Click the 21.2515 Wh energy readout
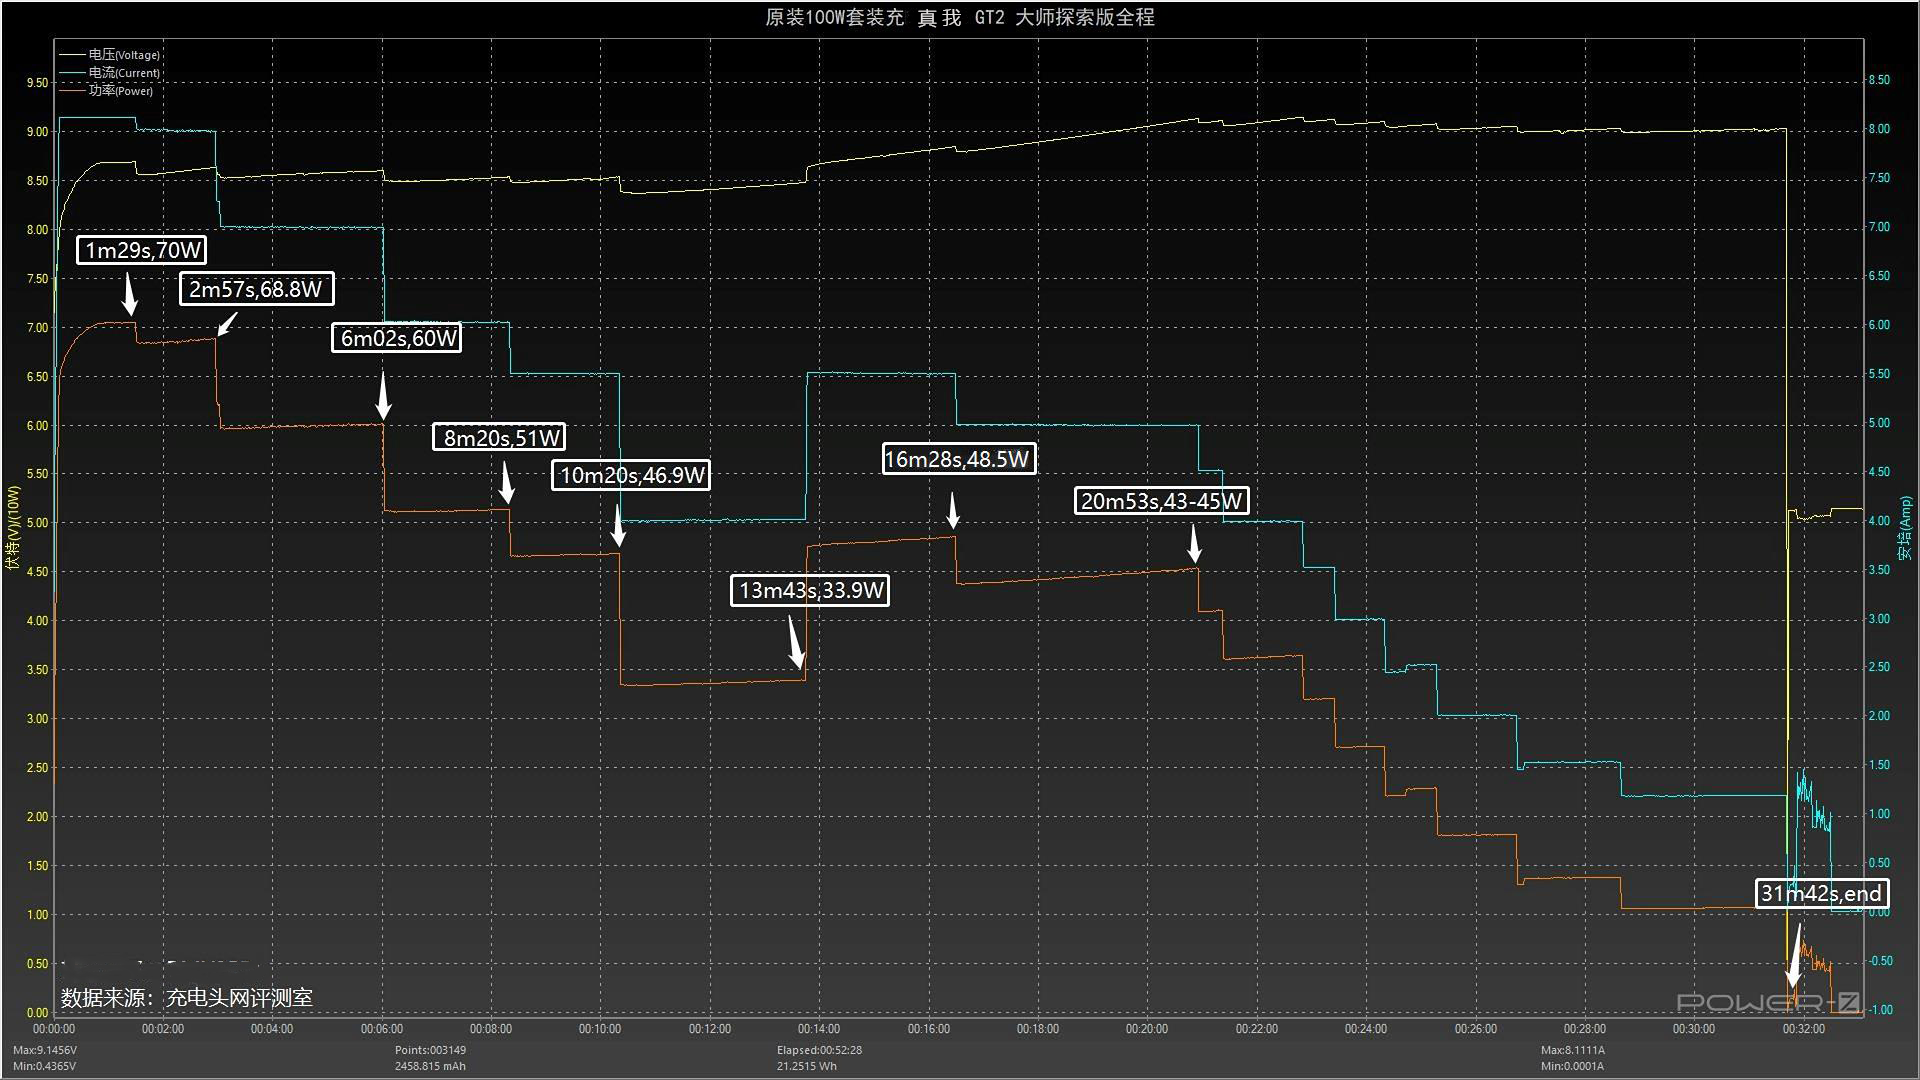Viewport: 1920px width, 1080px height. (x=807, y=1066)
